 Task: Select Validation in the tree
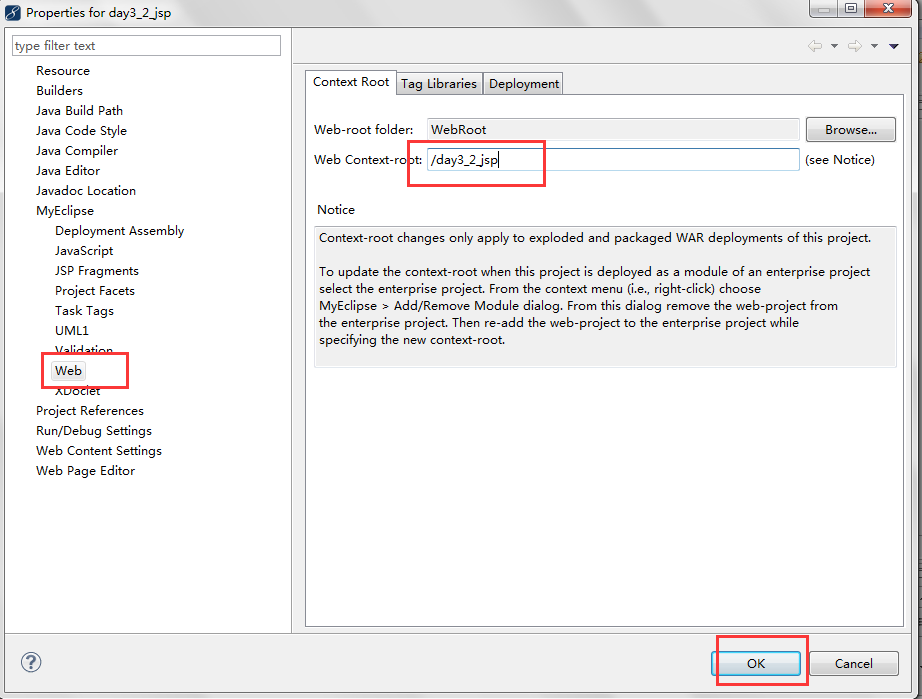(84, 350)
